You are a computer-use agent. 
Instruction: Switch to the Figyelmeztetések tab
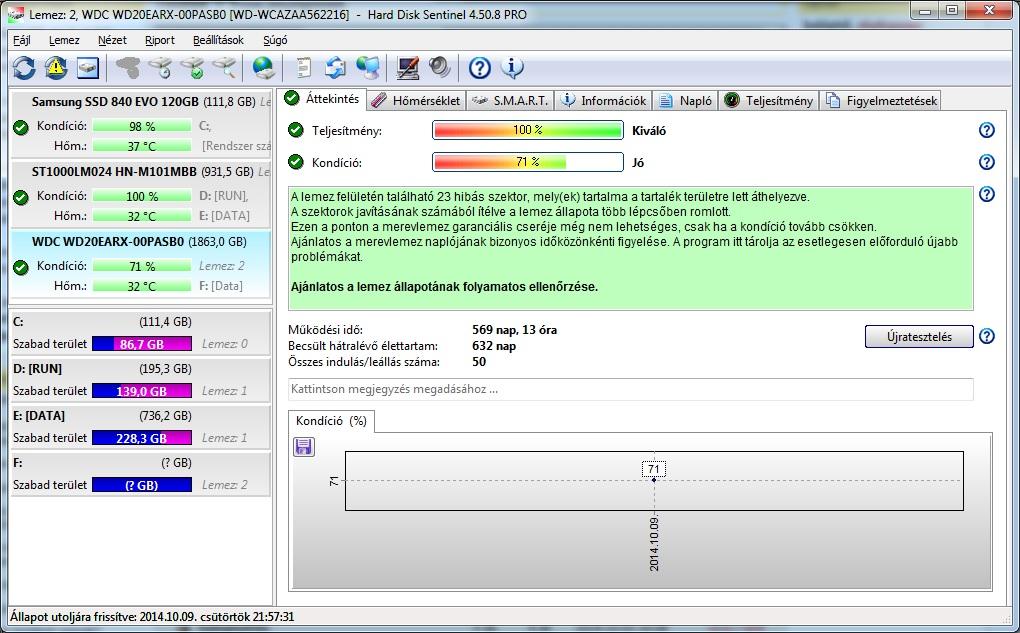(x=881, y=101)
